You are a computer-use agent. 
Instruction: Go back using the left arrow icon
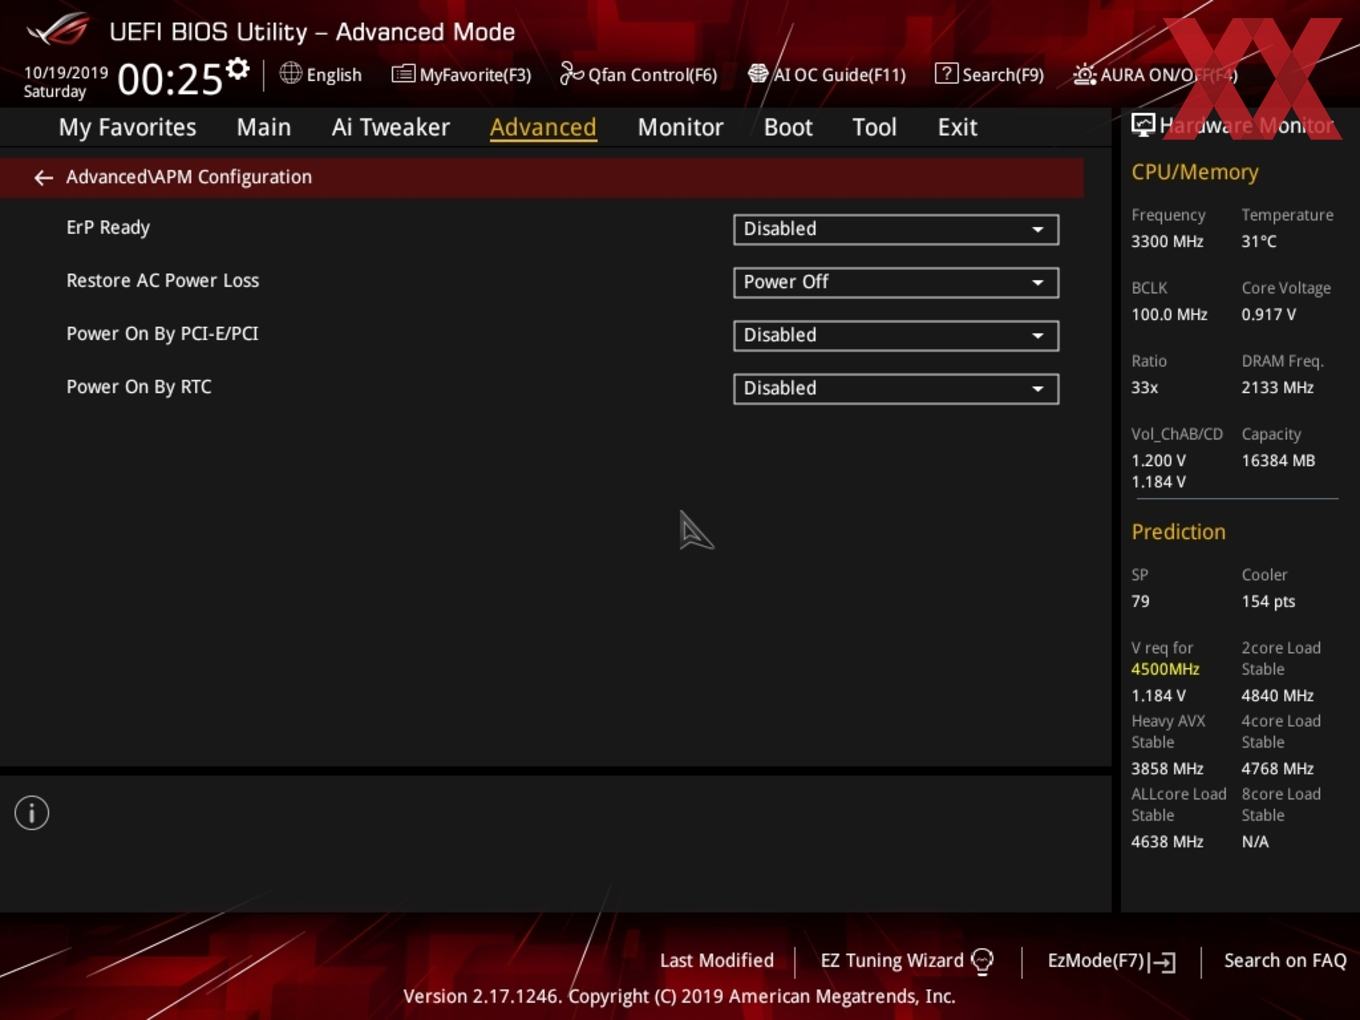click(43, 178)
